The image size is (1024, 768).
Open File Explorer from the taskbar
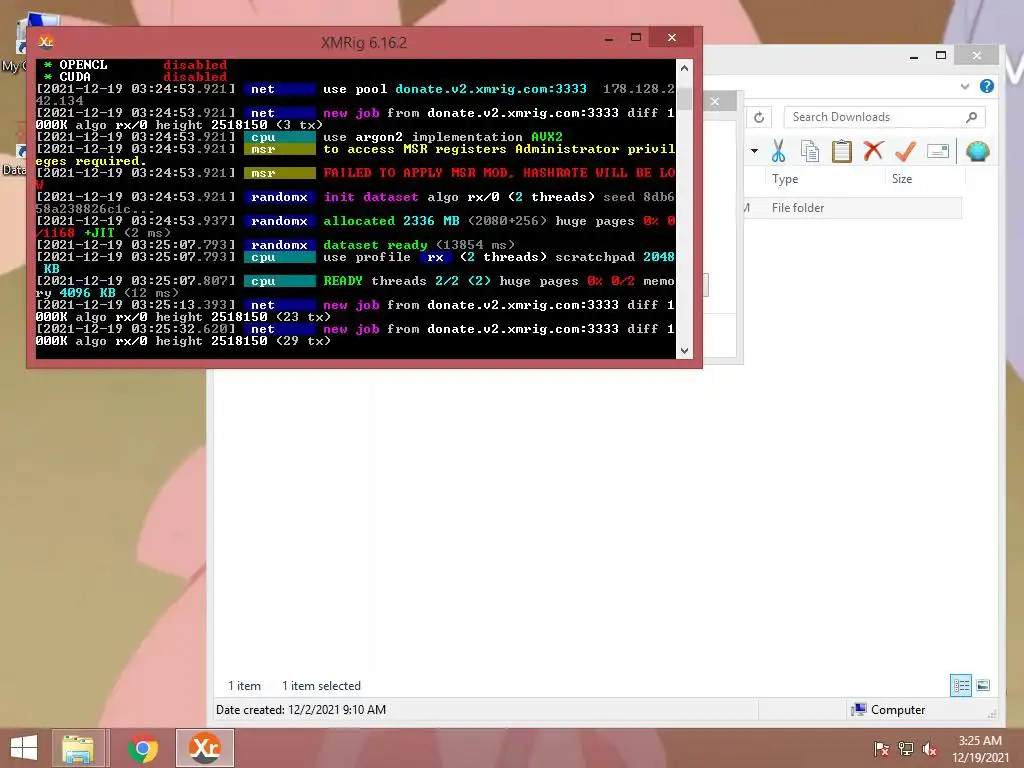click(78, 748)
